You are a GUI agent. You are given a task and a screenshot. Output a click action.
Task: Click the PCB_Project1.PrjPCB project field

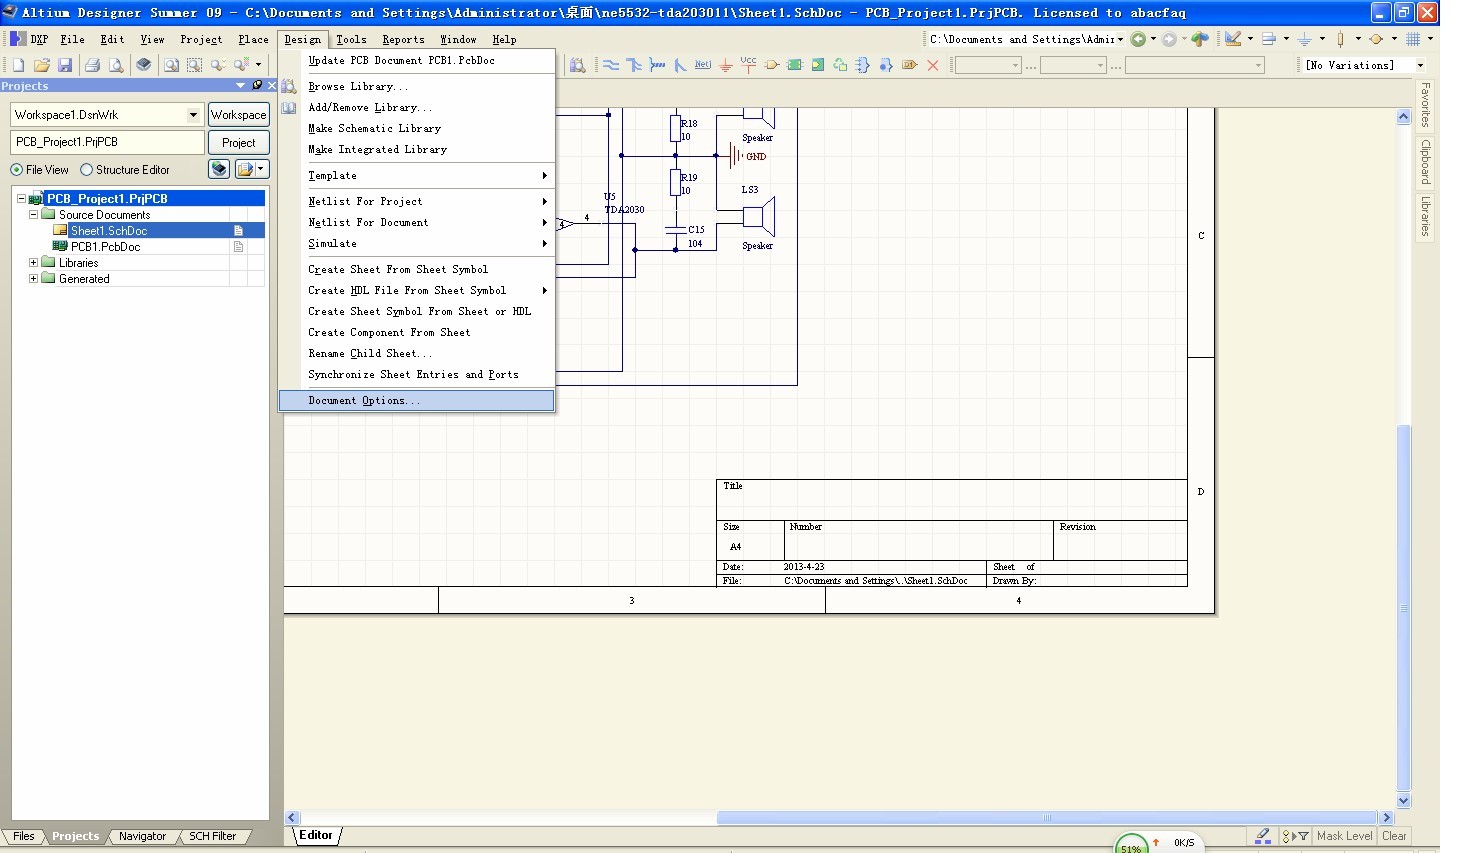tap(107, 142)
